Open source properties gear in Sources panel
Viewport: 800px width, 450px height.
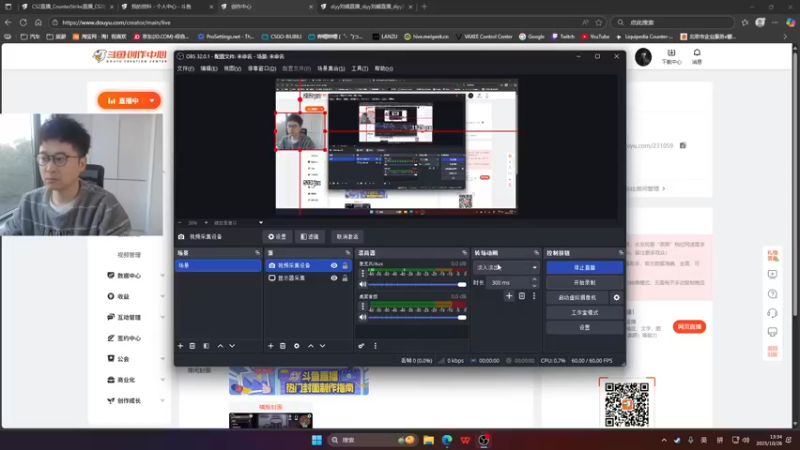tap(296, 346)
